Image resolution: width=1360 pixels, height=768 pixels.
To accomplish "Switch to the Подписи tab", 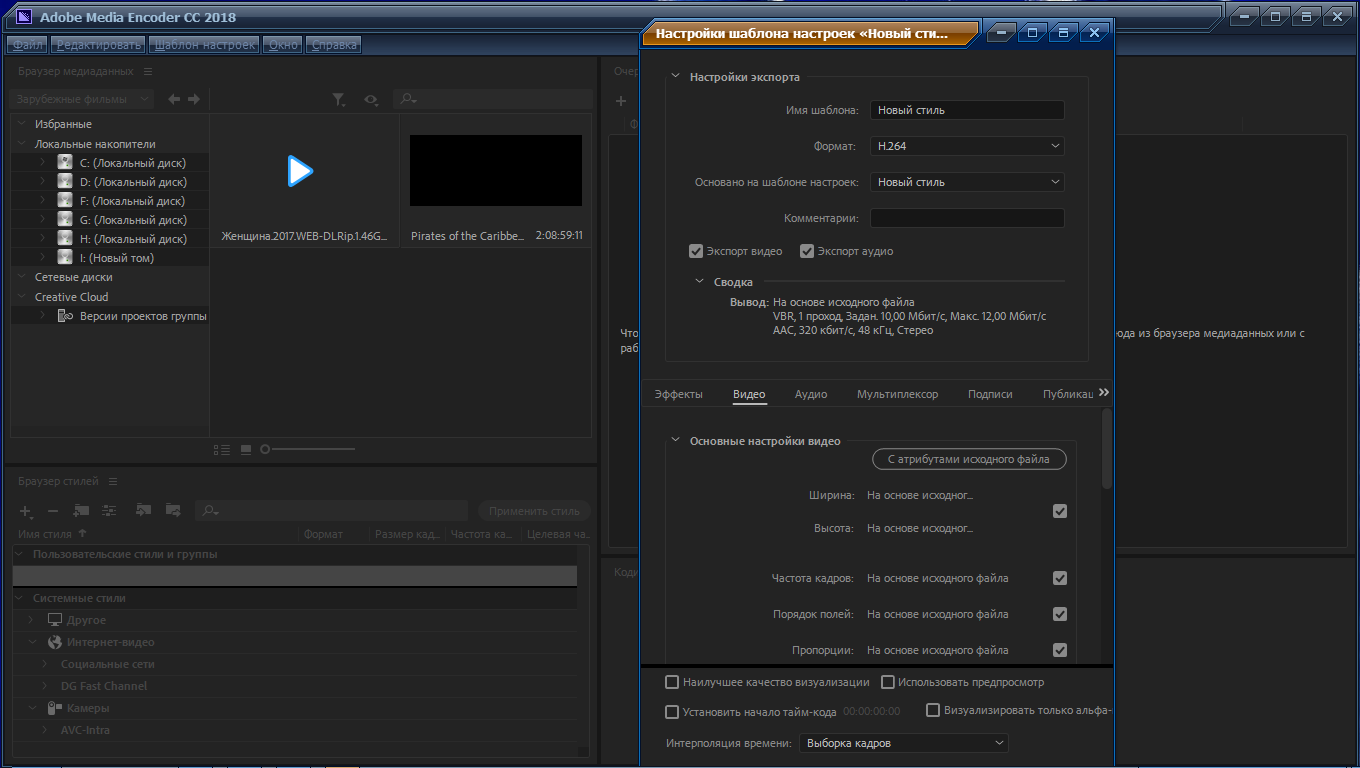I will tap(990, 394).
